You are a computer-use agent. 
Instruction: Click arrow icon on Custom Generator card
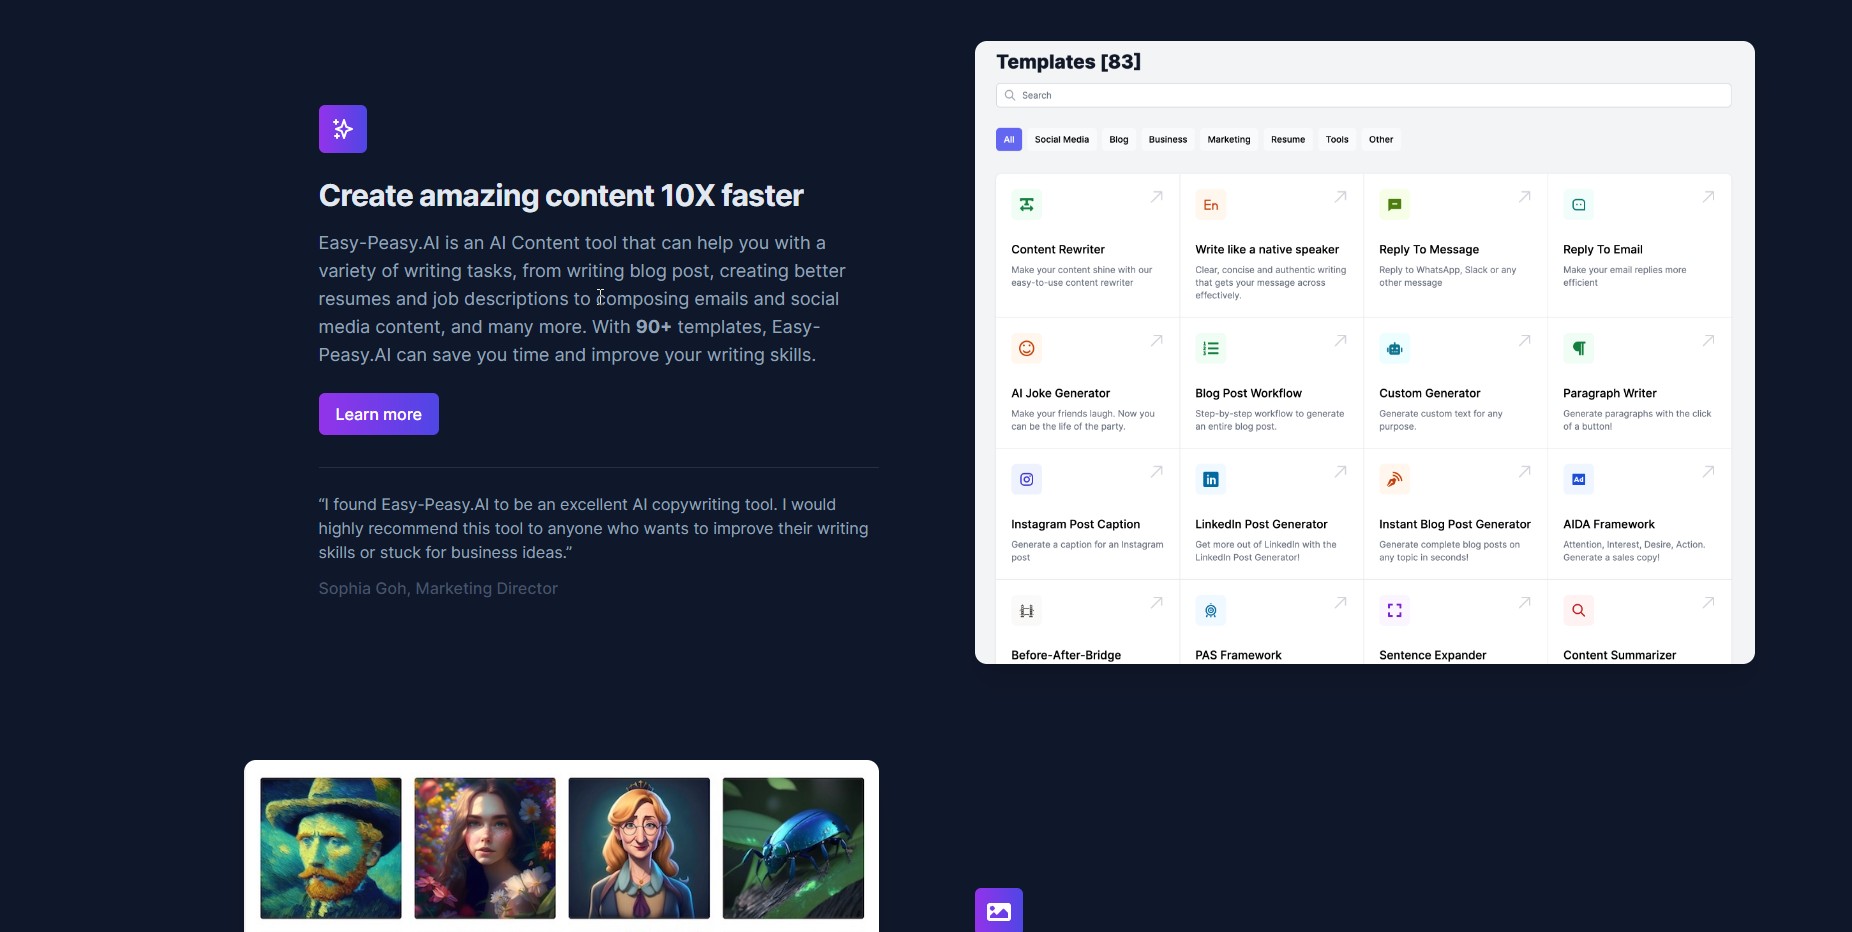tap(1524, 341)
